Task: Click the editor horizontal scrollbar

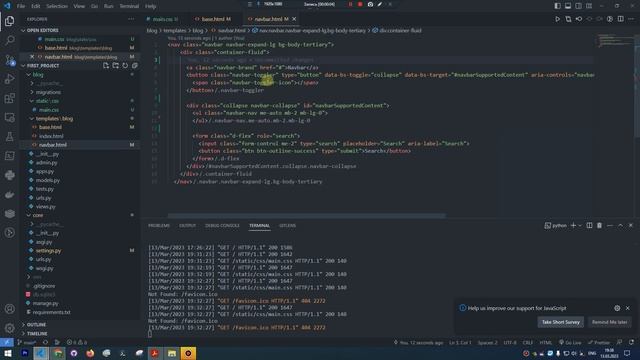Action: pos(307,216)
